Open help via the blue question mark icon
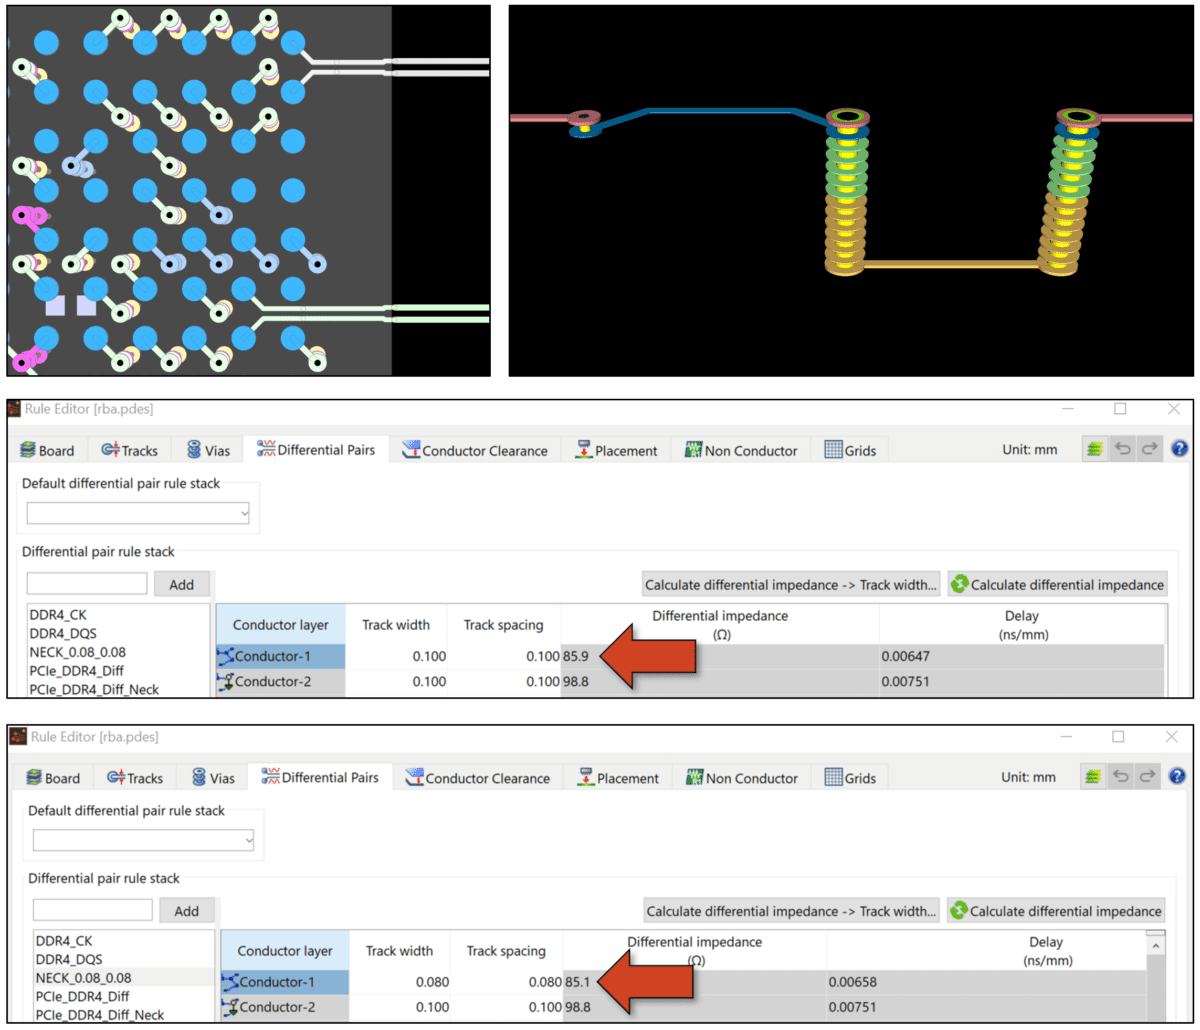1200x1030 pixels. click(x=1181, y=449)
